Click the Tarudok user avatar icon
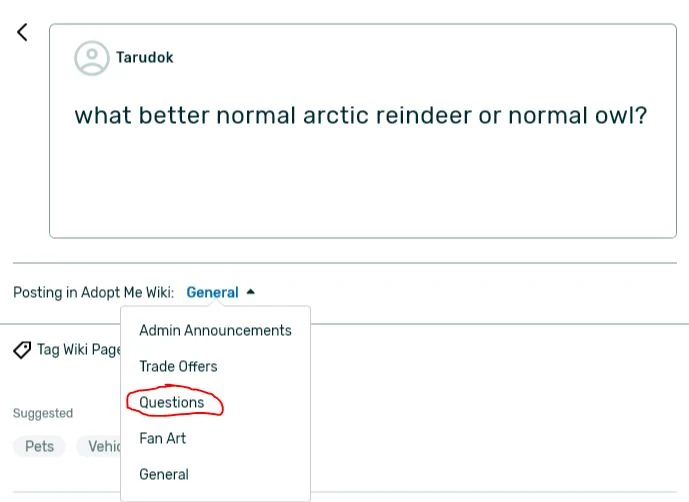The height and width of the screenshot is (502, 689). click(x=92, y=58)
